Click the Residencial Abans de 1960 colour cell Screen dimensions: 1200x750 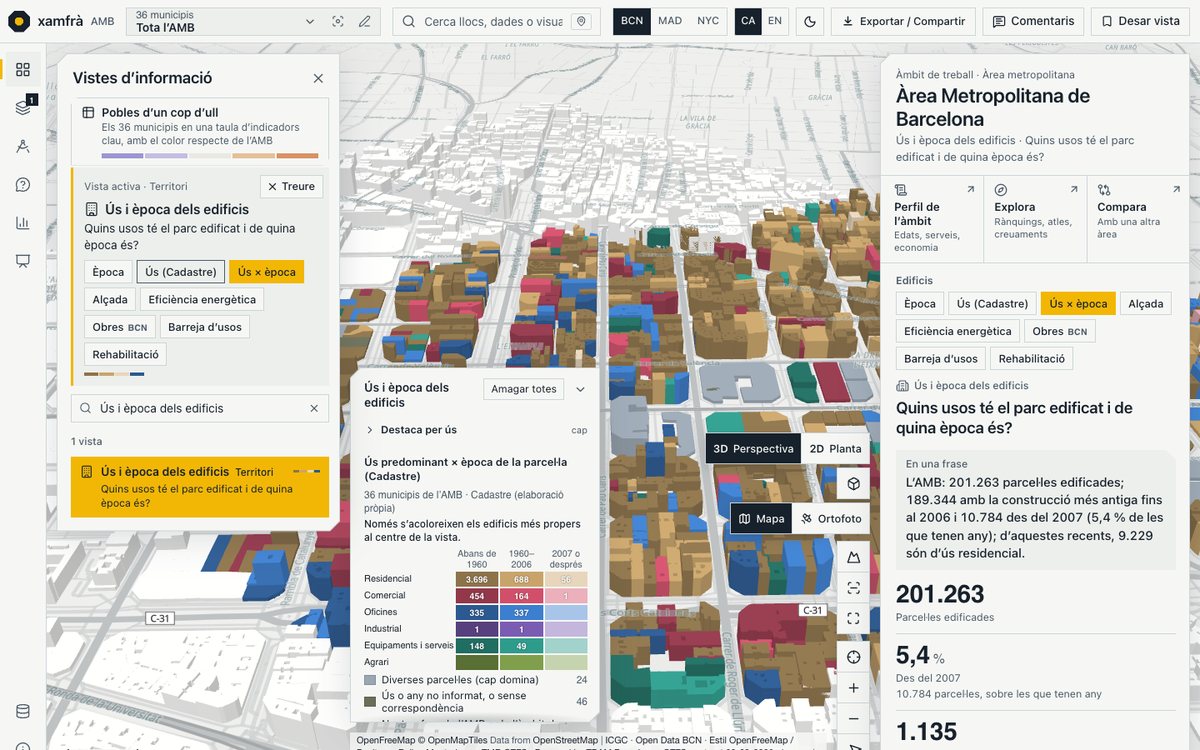pyautogui.click(x=477, y=579)
